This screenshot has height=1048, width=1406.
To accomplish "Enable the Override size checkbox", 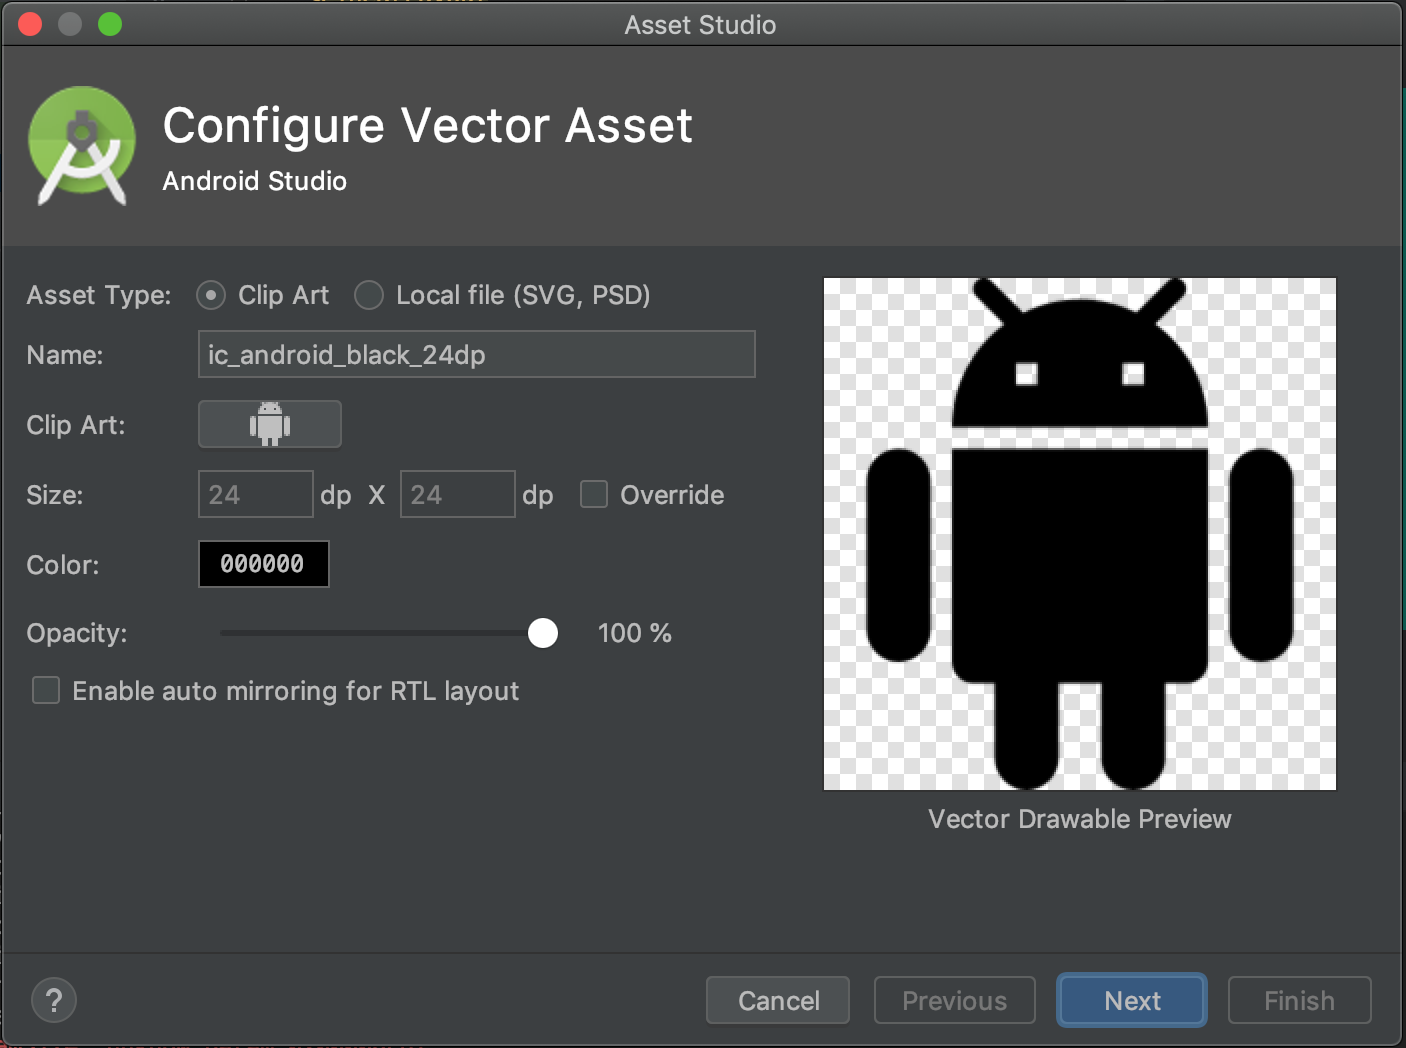I will [594, 495].
